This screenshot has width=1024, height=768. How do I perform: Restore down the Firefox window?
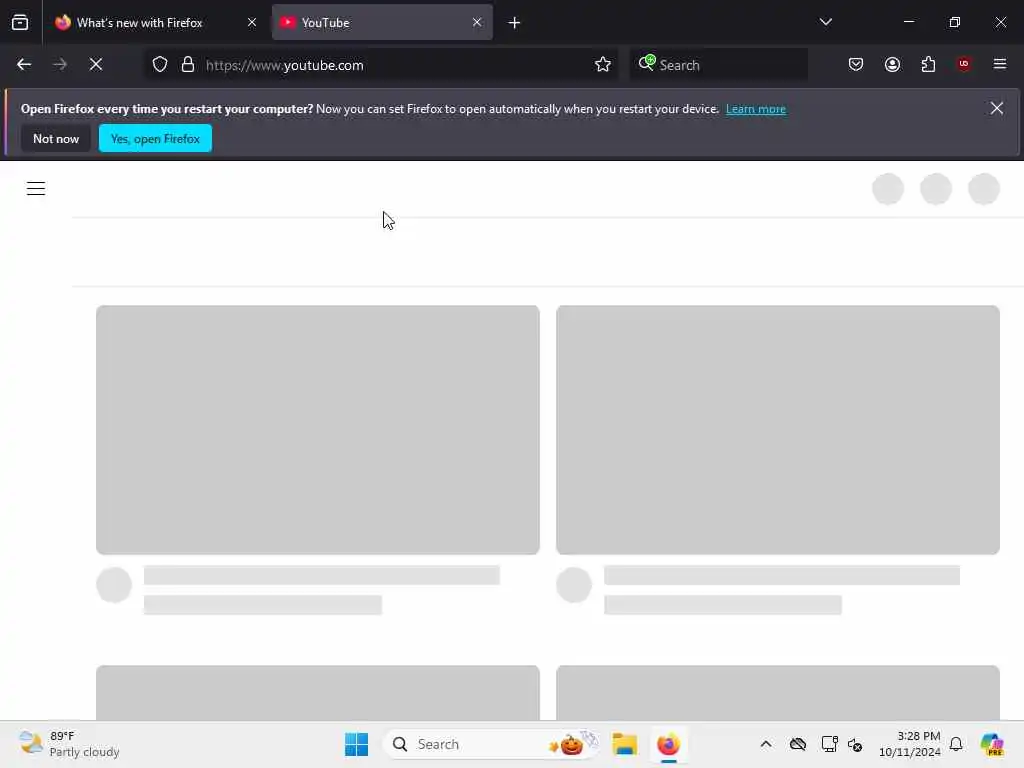[x=955, y=22]
